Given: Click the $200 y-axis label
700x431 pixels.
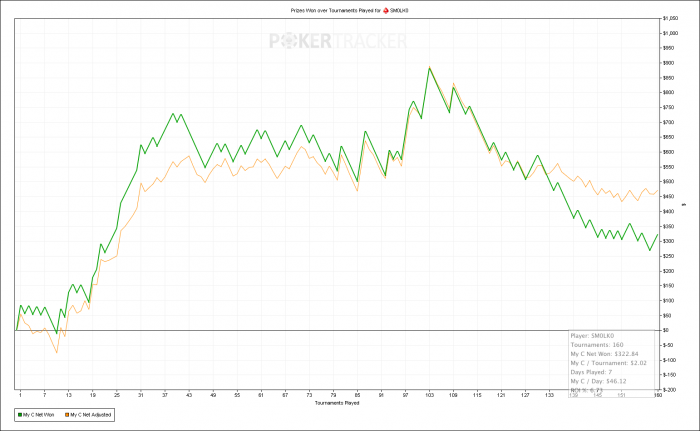Looking at the screenshot, I should pos(668,271).
